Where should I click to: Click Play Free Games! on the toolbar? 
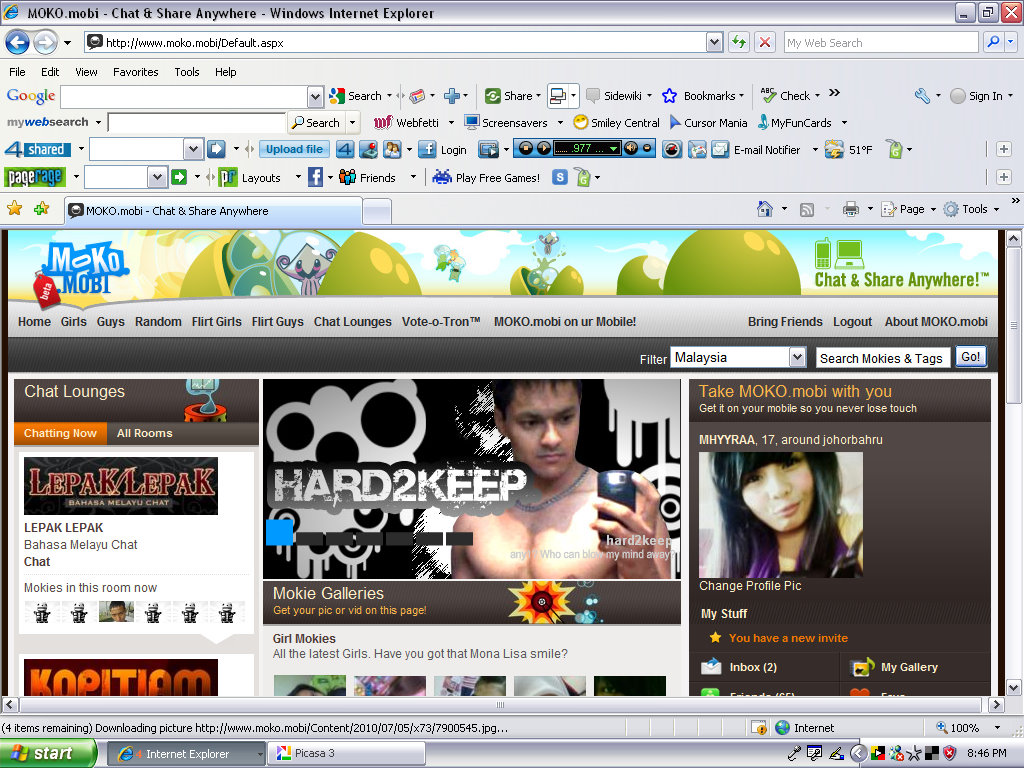point(486,177)
